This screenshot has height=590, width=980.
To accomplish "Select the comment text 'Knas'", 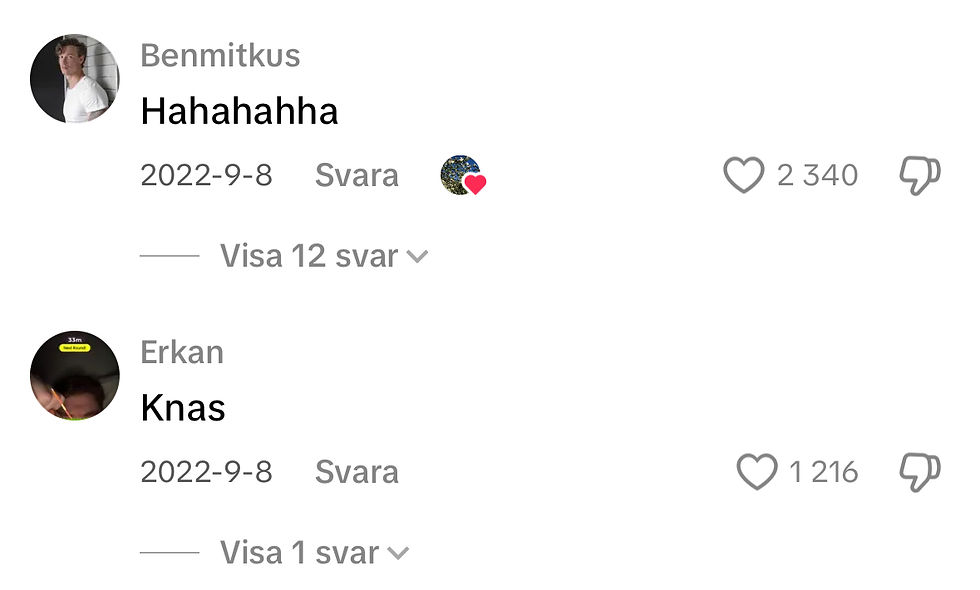I will pos(182,407).
